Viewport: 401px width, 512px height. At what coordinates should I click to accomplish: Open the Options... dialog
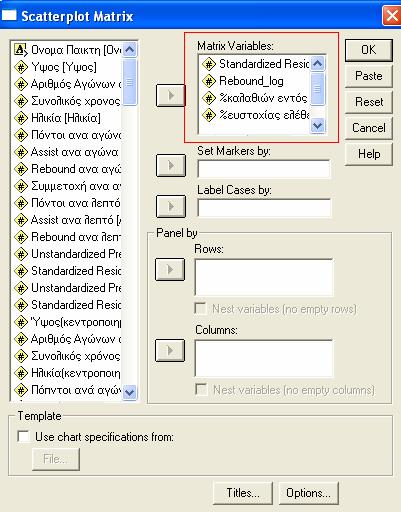pyautogui.click(x=308, y=493)
